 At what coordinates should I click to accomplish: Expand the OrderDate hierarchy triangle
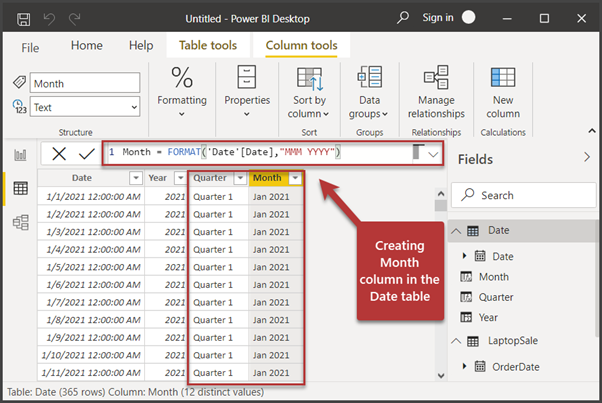point(464,366)
